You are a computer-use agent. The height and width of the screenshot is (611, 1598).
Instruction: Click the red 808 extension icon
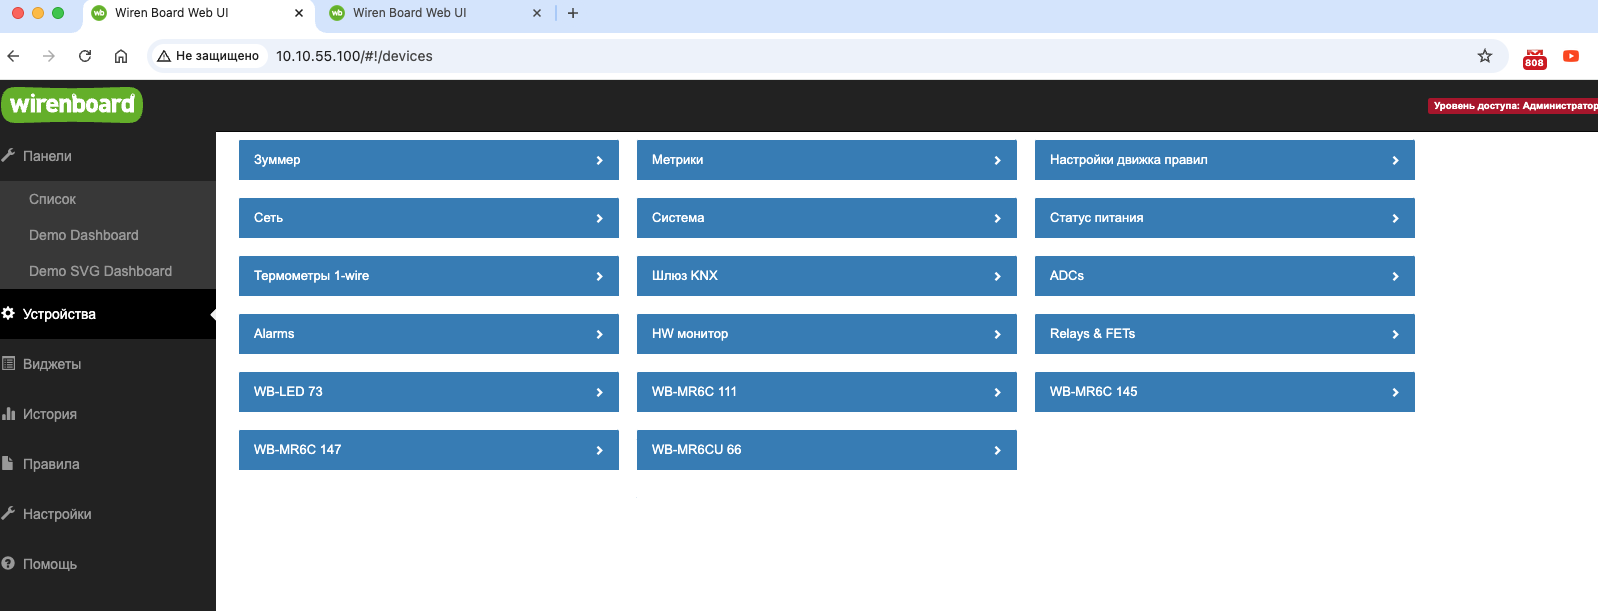point(1535,58)
